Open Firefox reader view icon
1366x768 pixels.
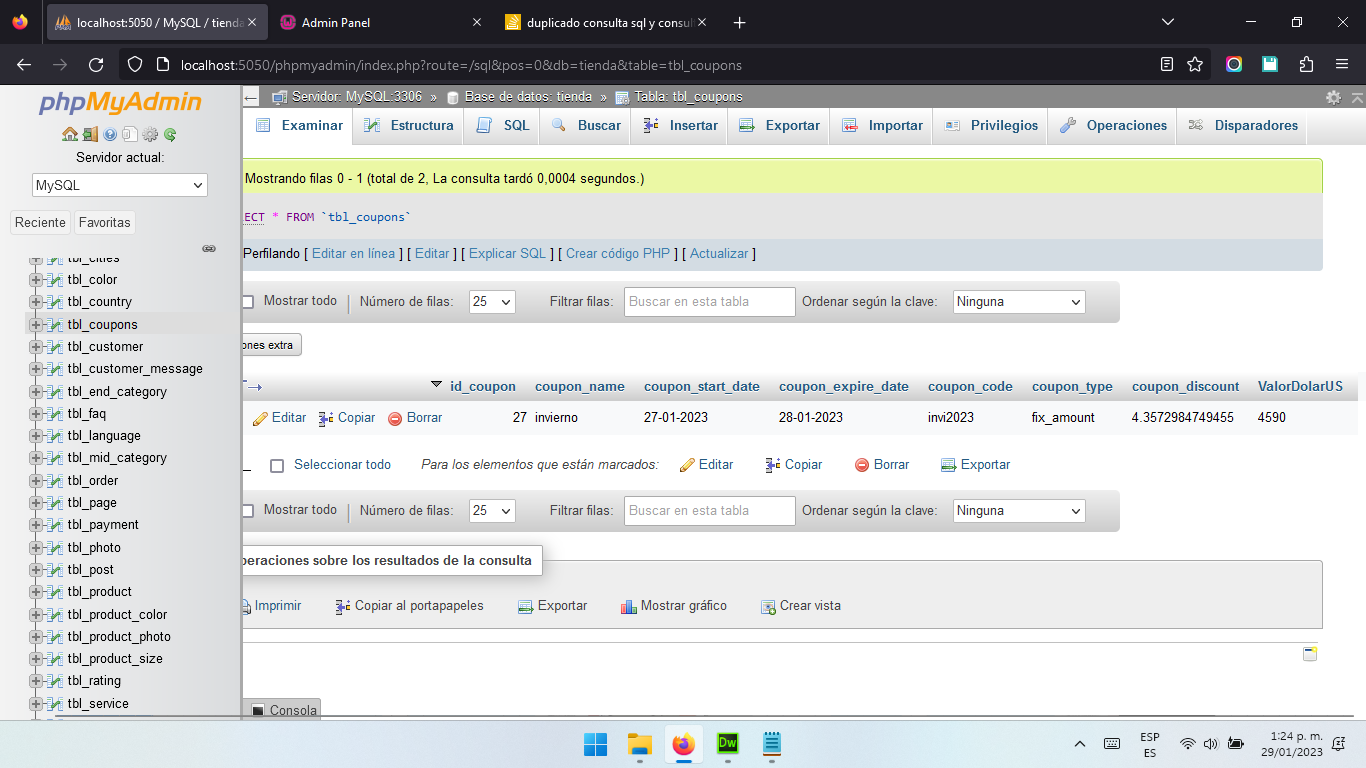tap(1167, 64)
